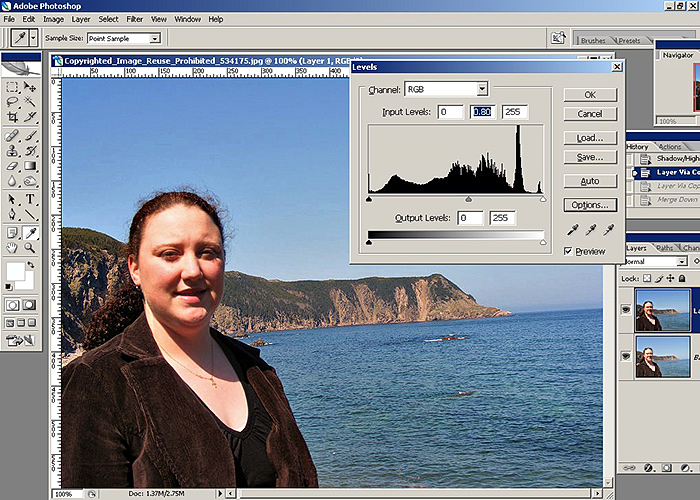This screenshot has width=700, height=500.
Task: Switch to Standard Screen Mode
Action: [10, 323]
